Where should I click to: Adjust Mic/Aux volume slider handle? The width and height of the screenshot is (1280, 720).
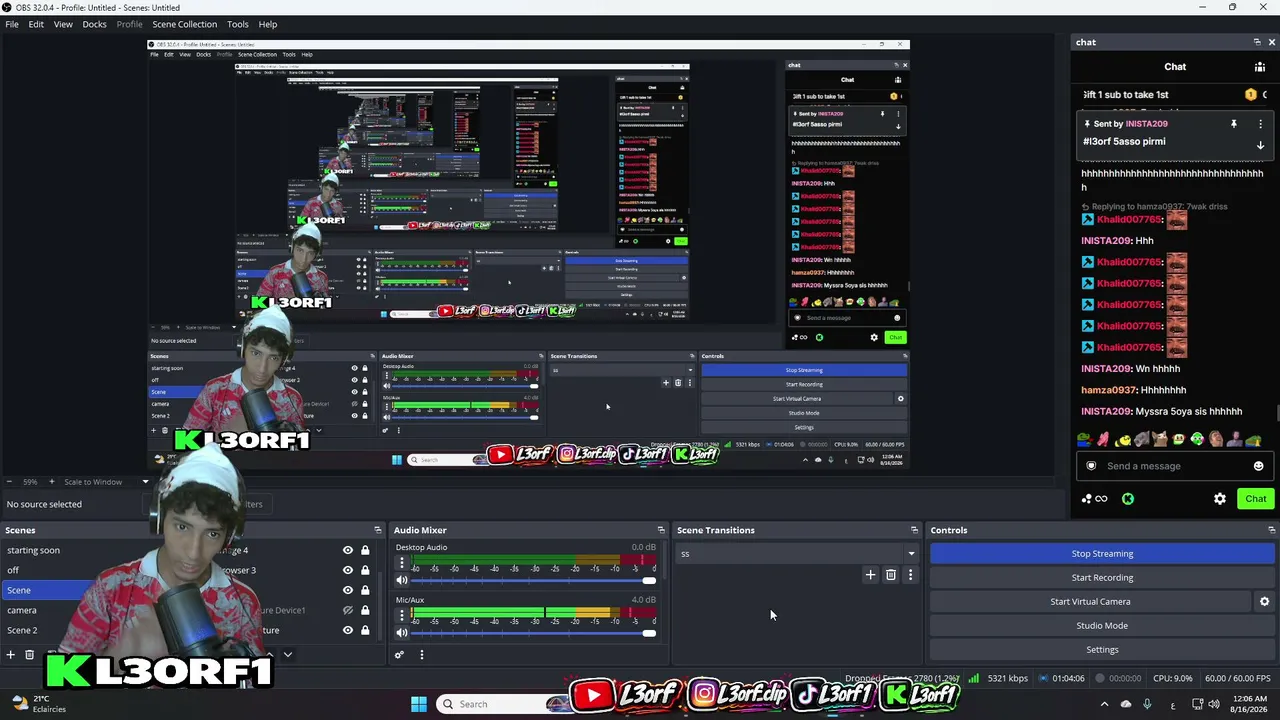(x=649, y=632)
